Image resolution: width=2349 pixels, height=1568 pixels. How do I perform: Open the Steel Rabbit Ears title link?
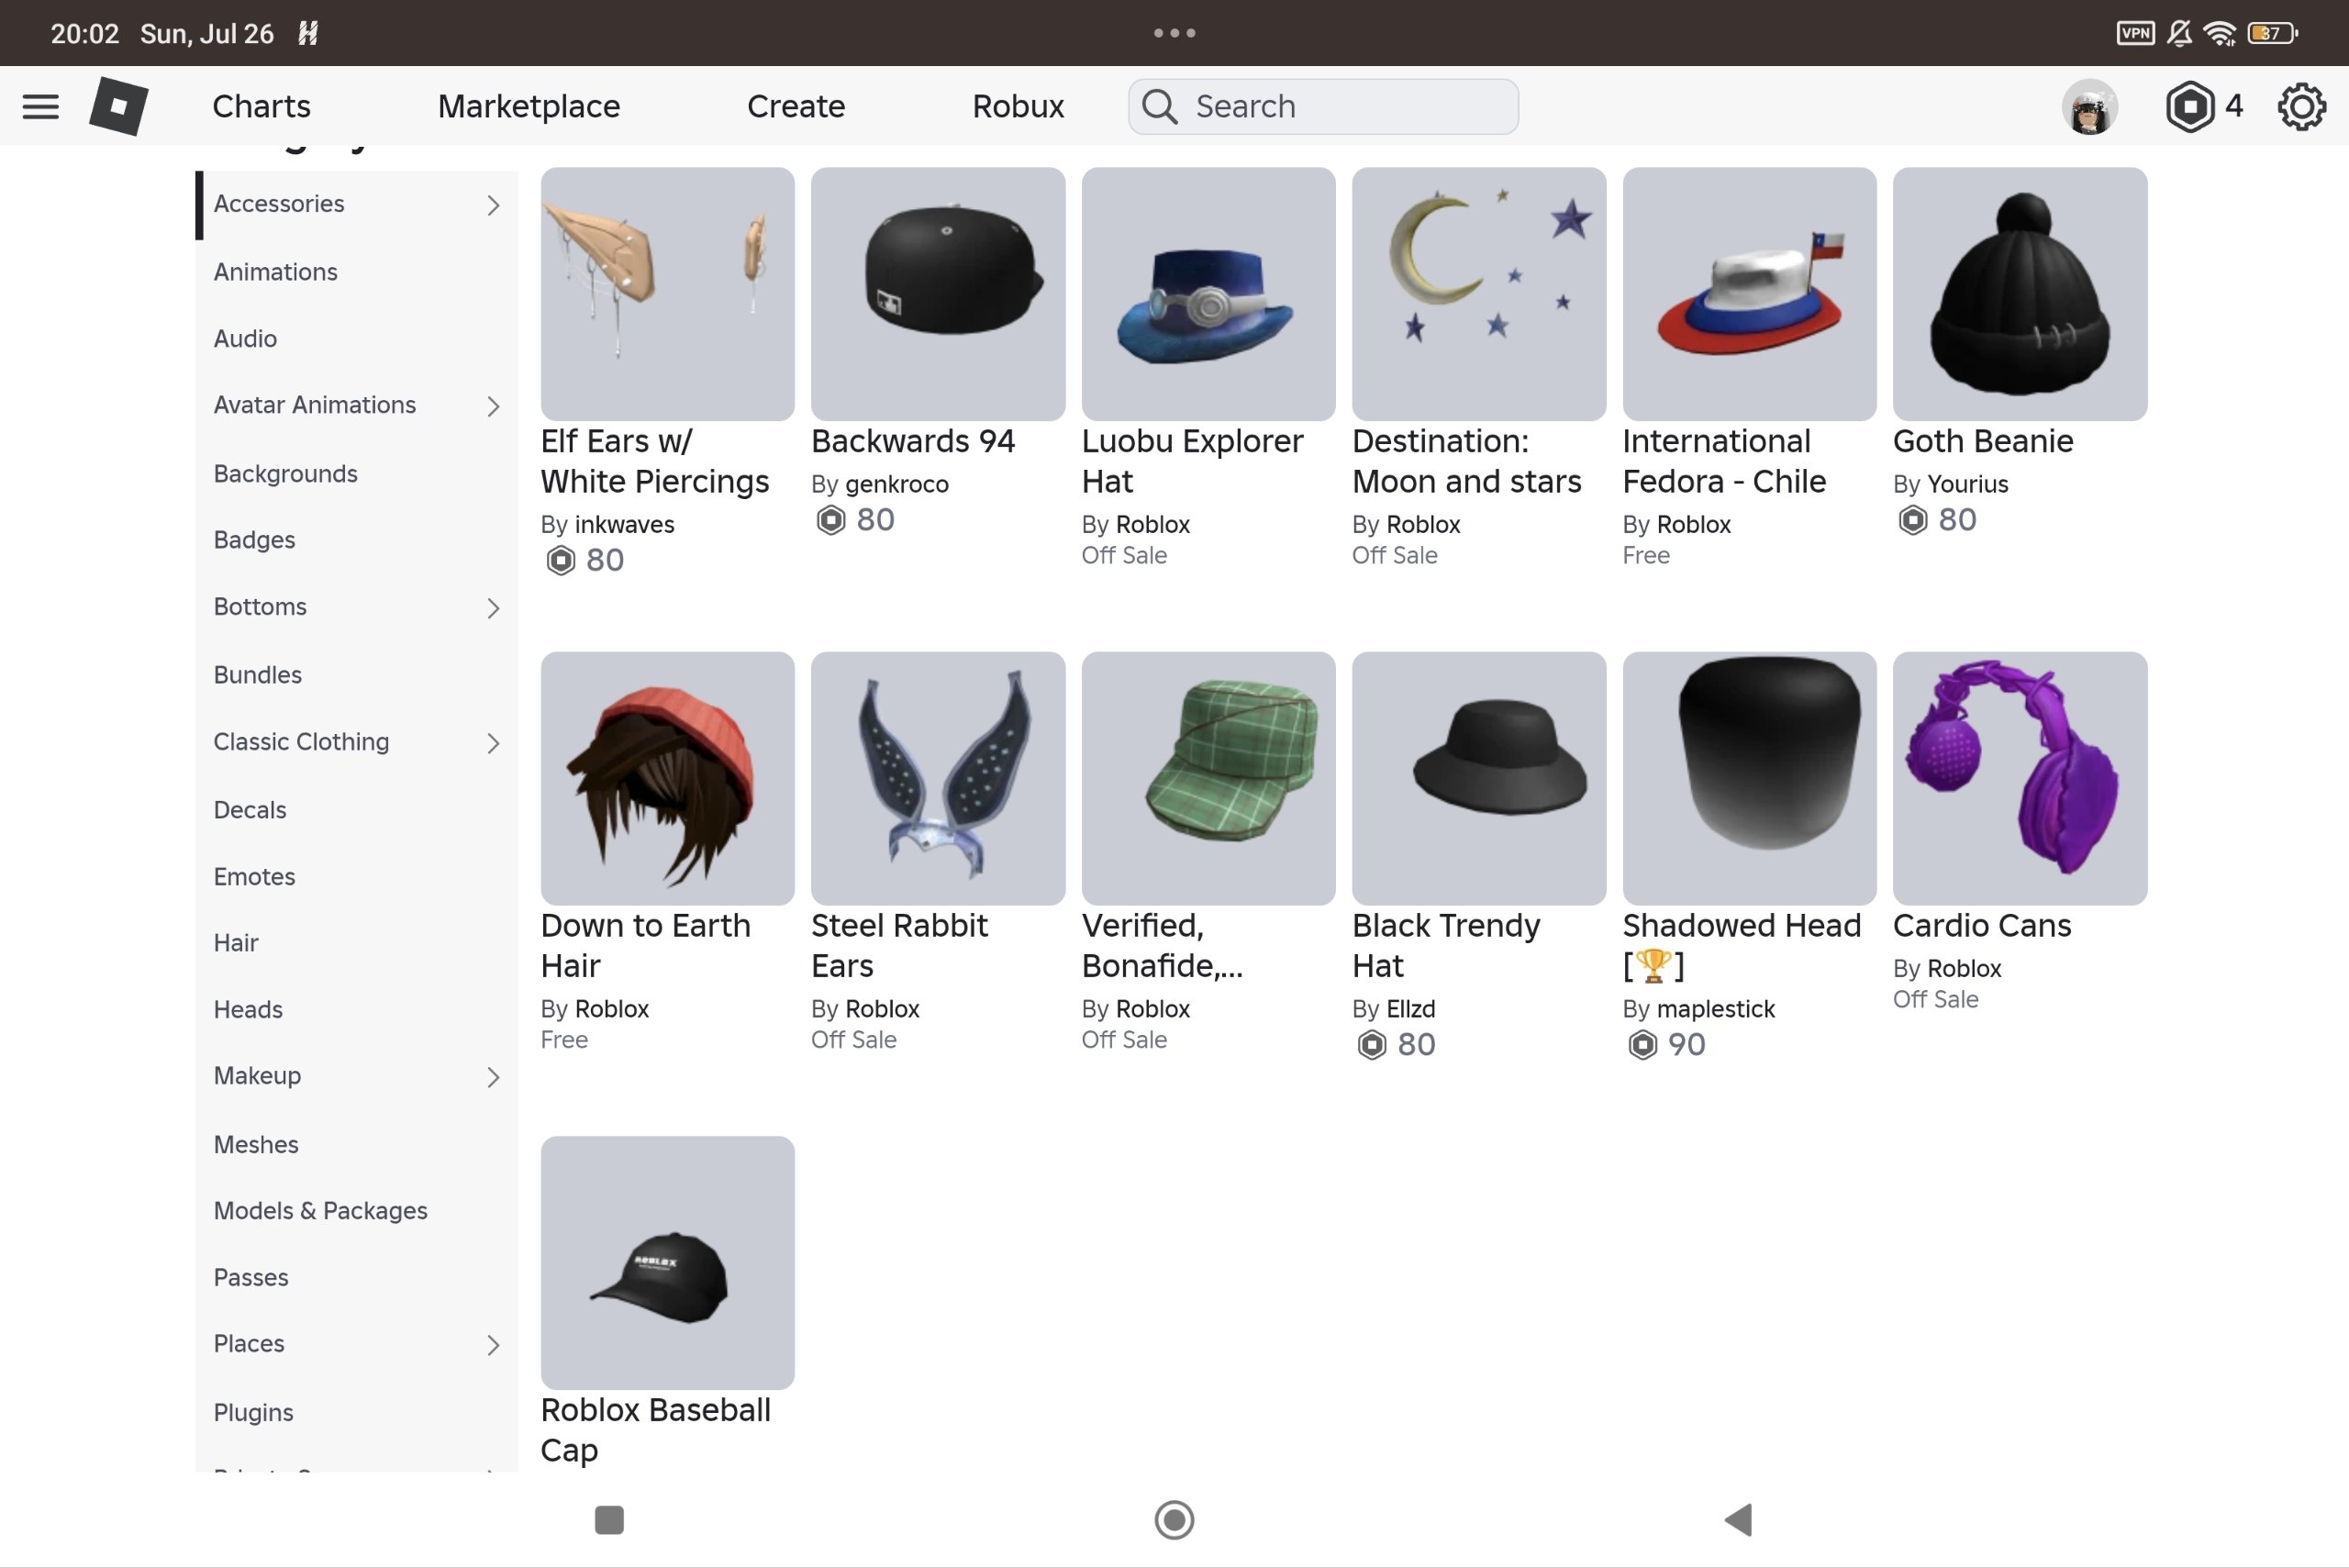pyautogui.click(x=899, y=946)
